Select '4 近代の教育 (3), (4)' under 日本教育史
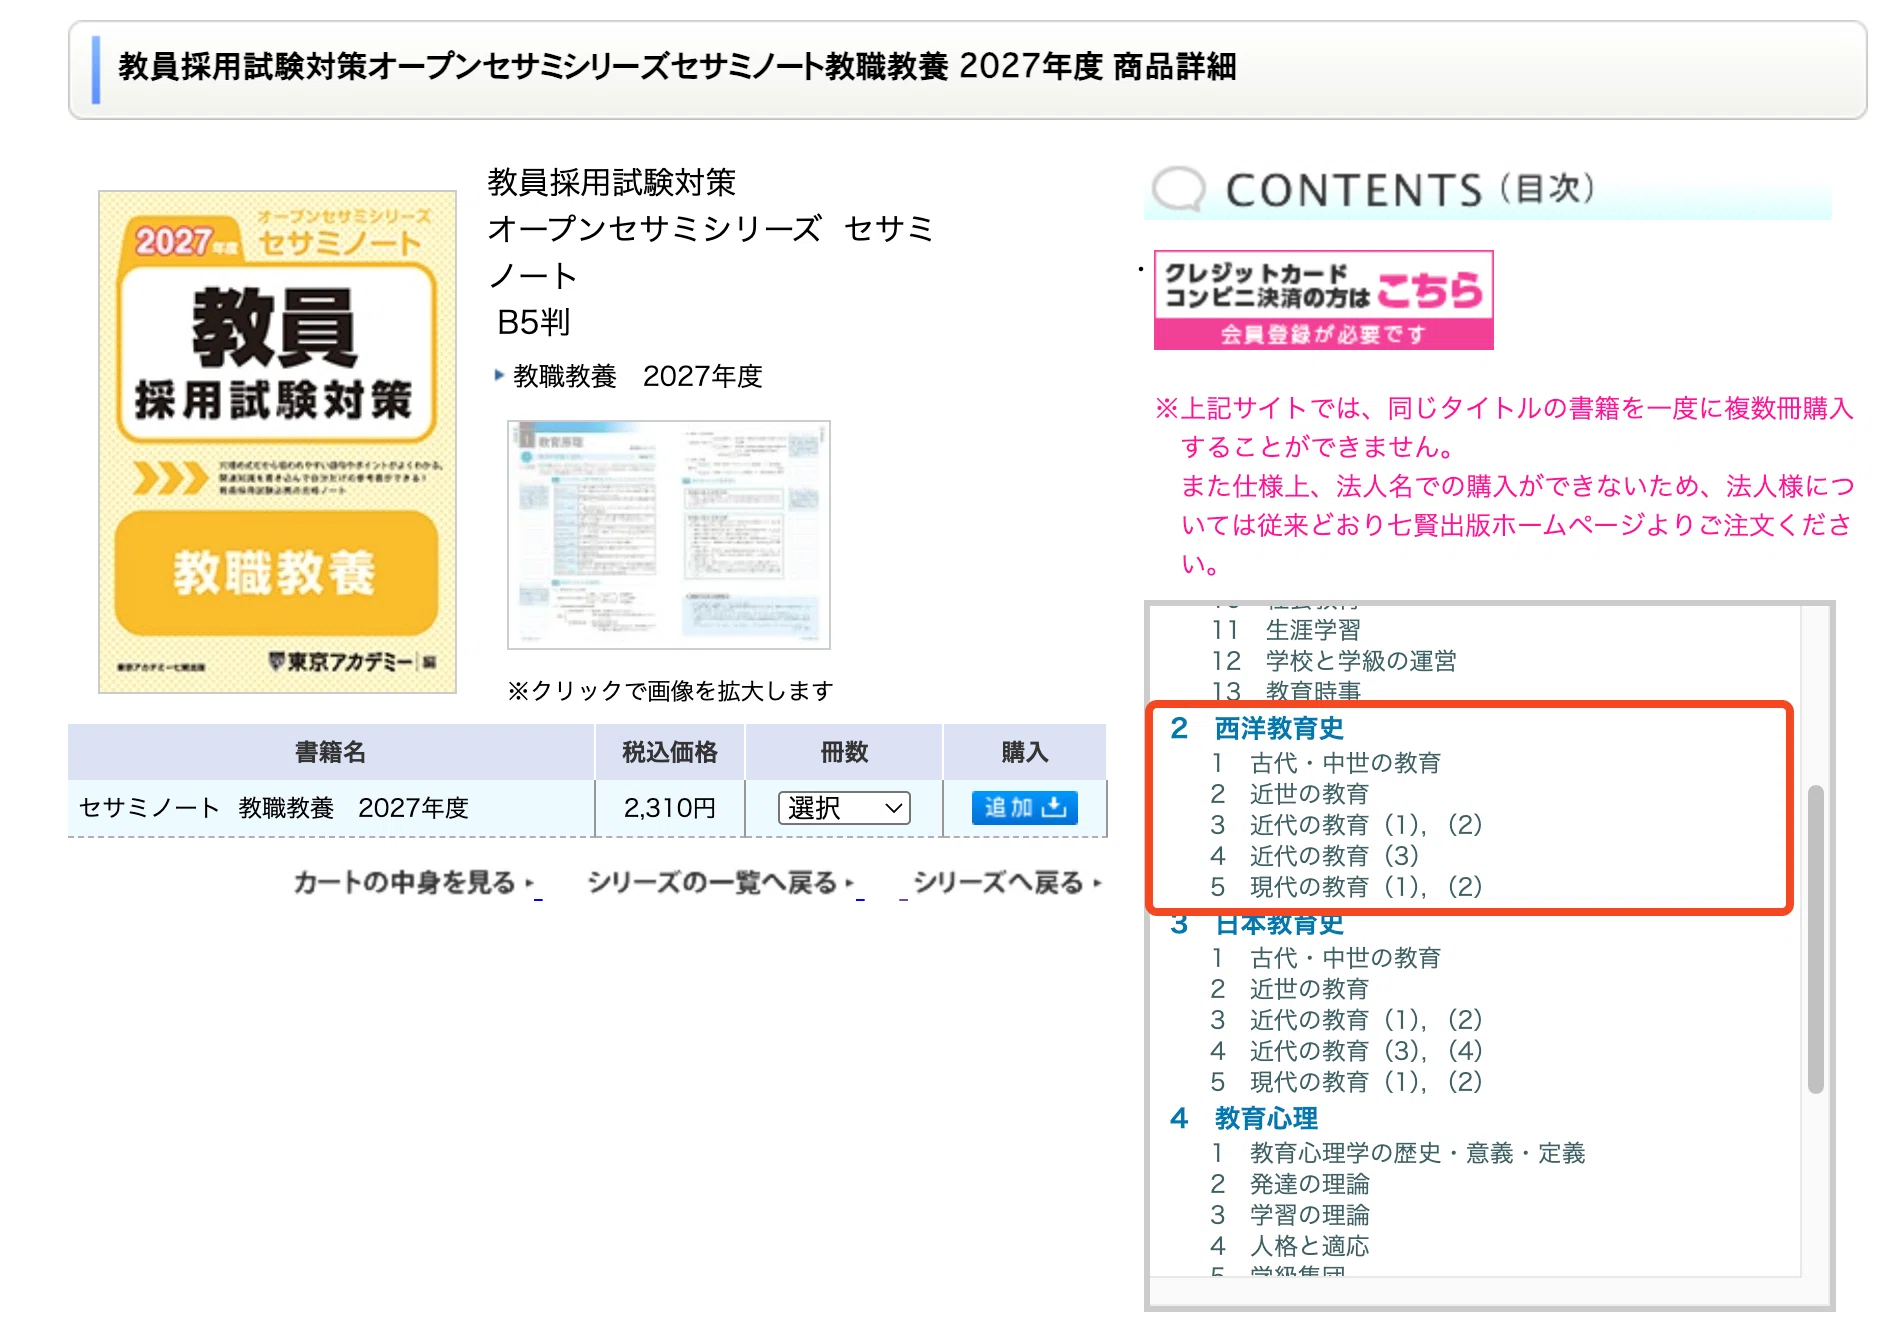Screen dimensions: 1894x1328 [1346, 1051]
